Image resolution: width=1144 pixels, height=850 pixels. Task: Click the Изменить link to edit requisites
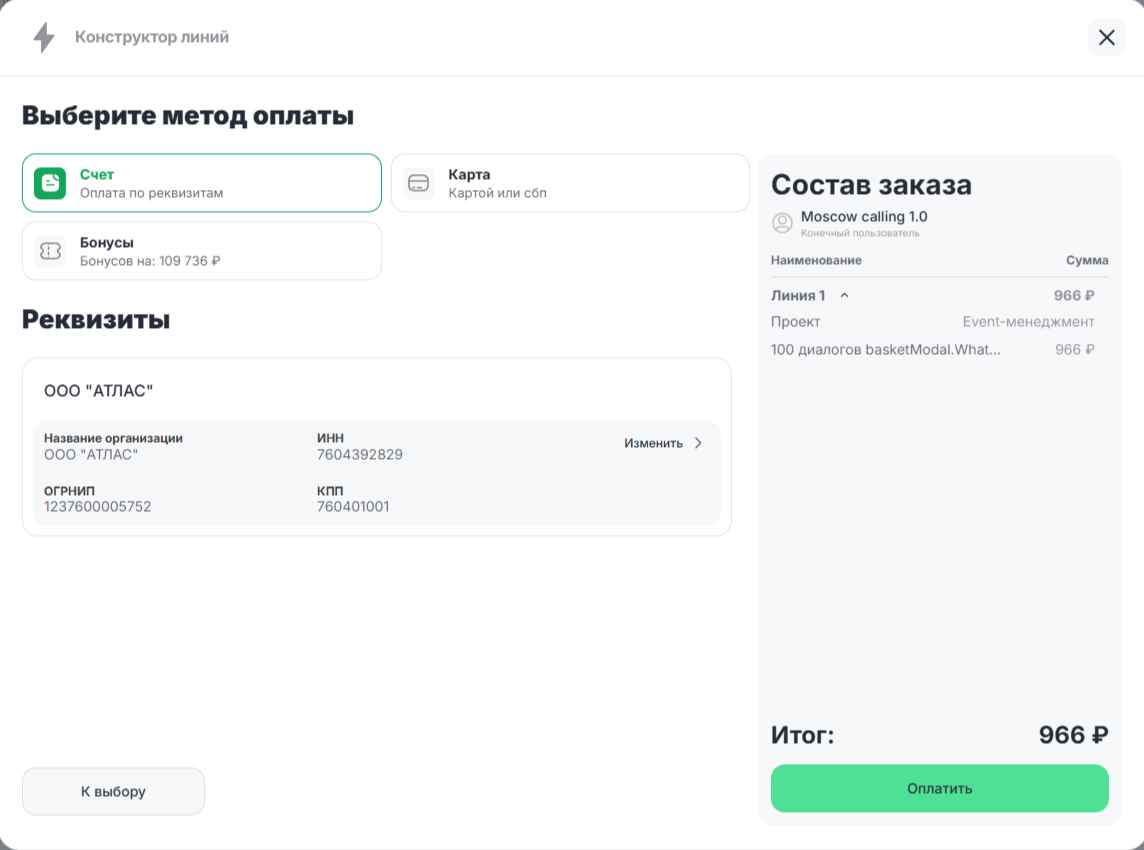pyautogui.click(x=653, y=443)
